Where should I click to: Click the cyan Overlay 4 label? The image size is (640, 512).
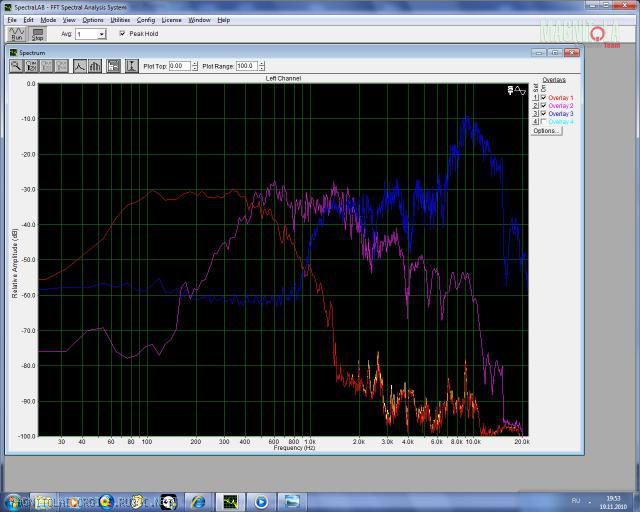pos(561,121)
